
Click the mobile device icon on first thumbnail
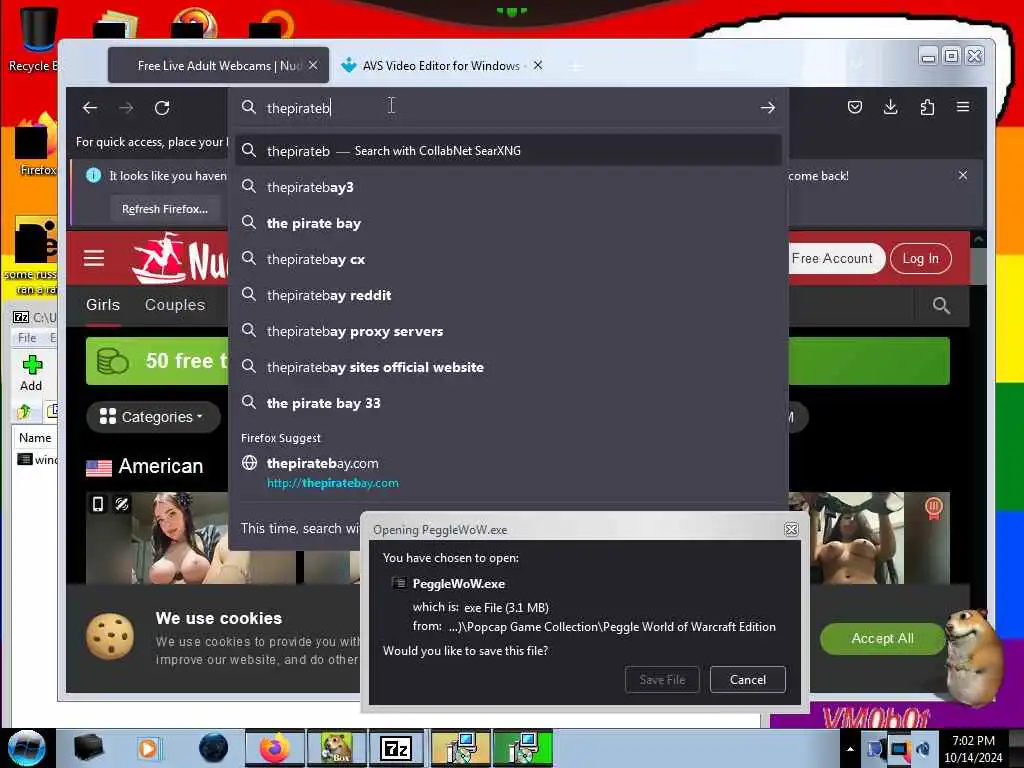click(98, 504)
